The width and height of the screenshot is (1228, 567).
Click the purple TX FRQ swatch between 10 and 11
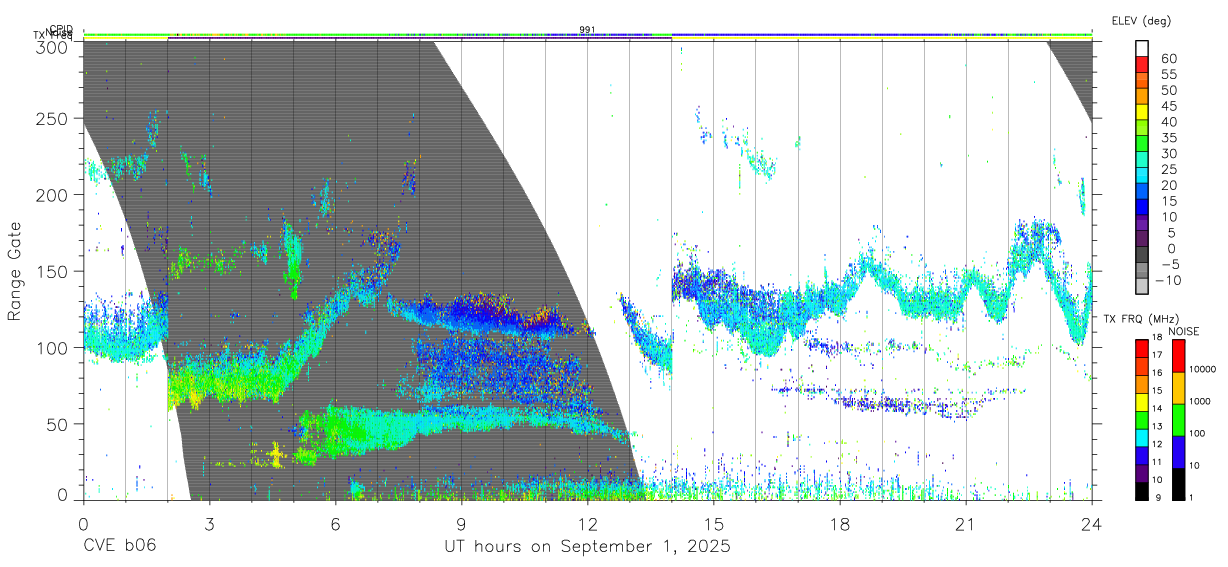[x=1142, y=472]
